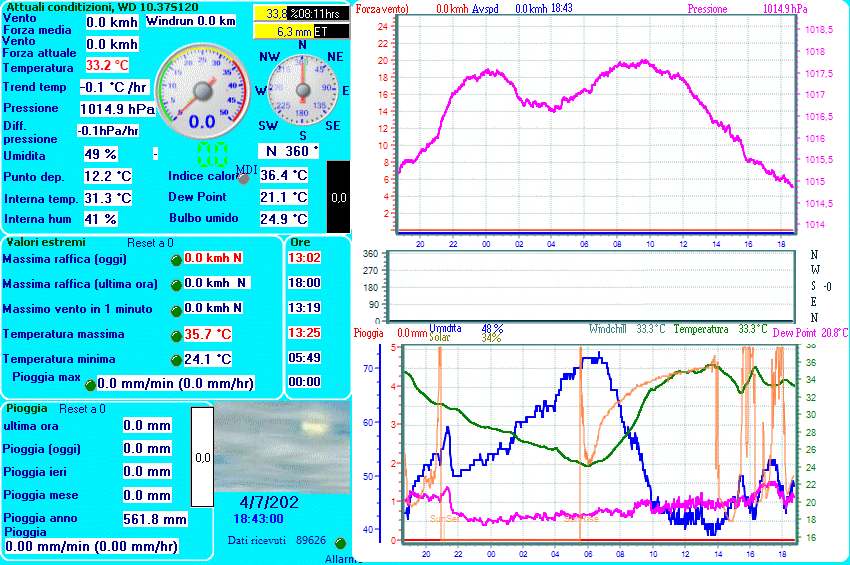Click the gray MDI indicator light
The image size is (850, 565).
pos(244,178)
